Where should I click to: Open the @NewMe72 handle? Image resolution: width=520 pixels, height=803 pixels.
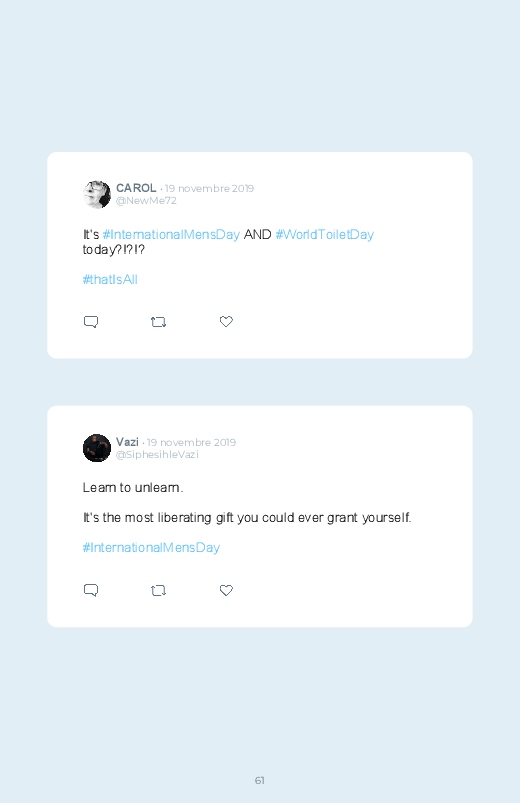pyautogui.click(x=146, y=201)
